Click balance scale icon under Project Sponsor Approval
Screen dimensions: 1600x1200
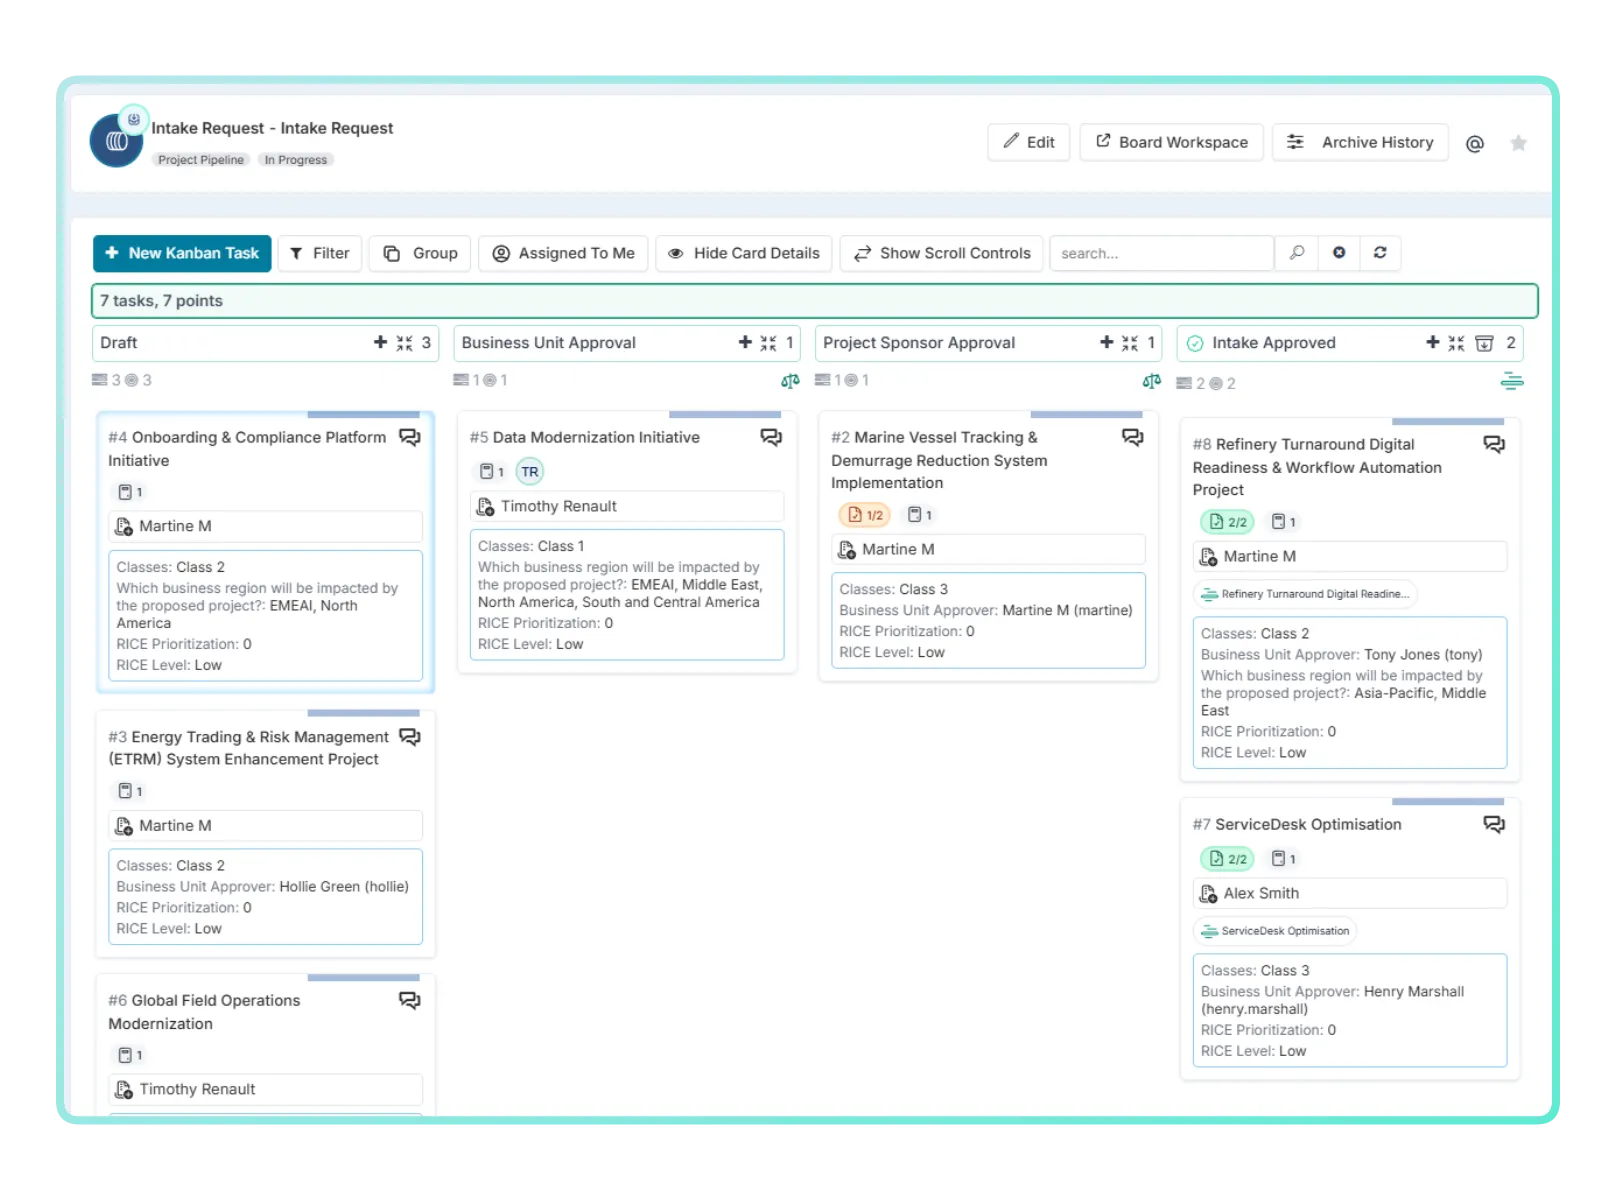click(1152, 381)
